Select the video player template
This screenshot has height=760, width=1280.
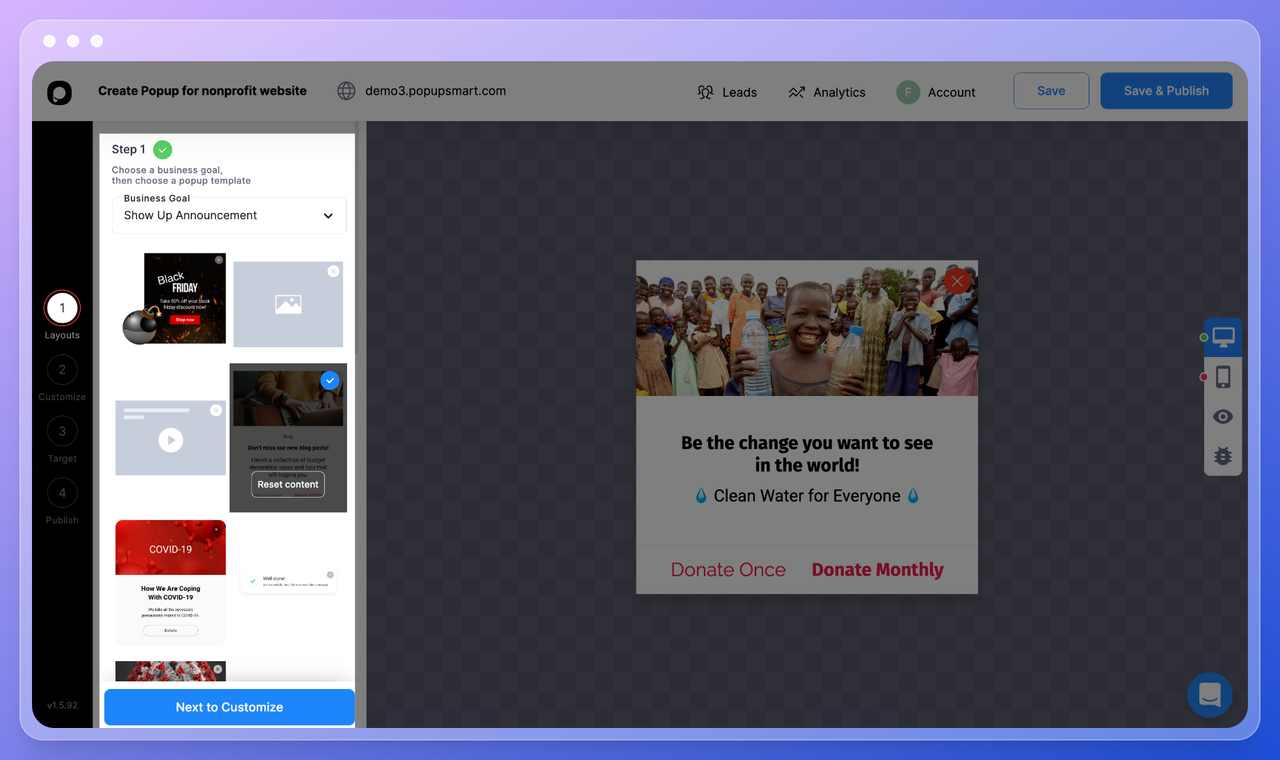point(171,438)
